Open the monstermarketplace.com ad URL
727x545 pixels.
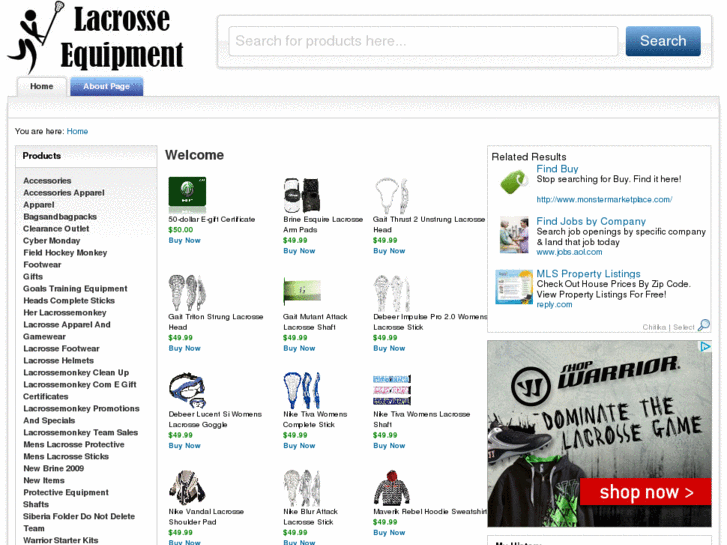point(604,199)
